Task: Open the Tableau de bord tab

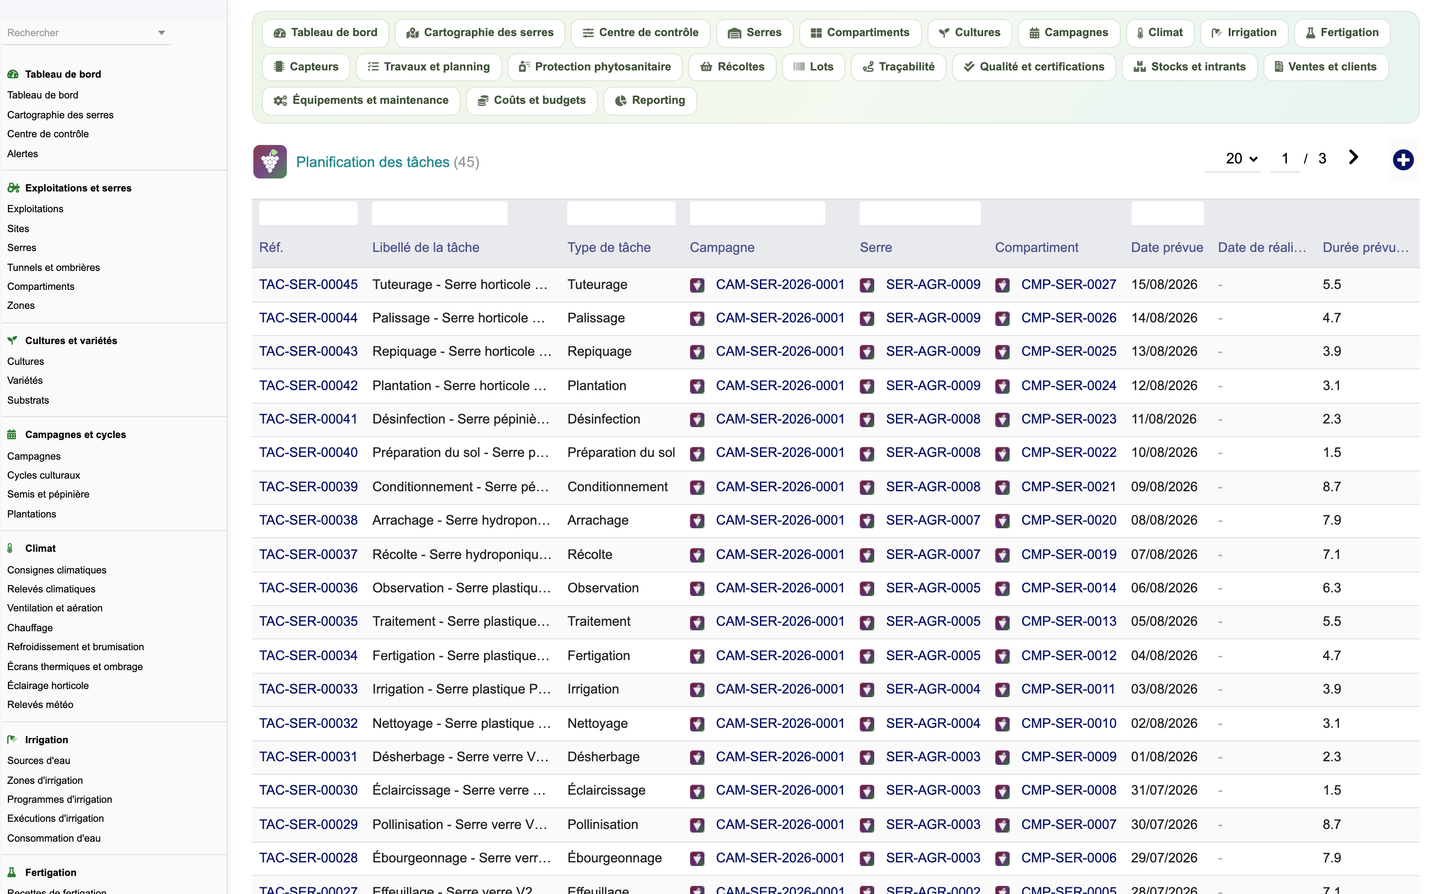Action: tap(325, 33)
